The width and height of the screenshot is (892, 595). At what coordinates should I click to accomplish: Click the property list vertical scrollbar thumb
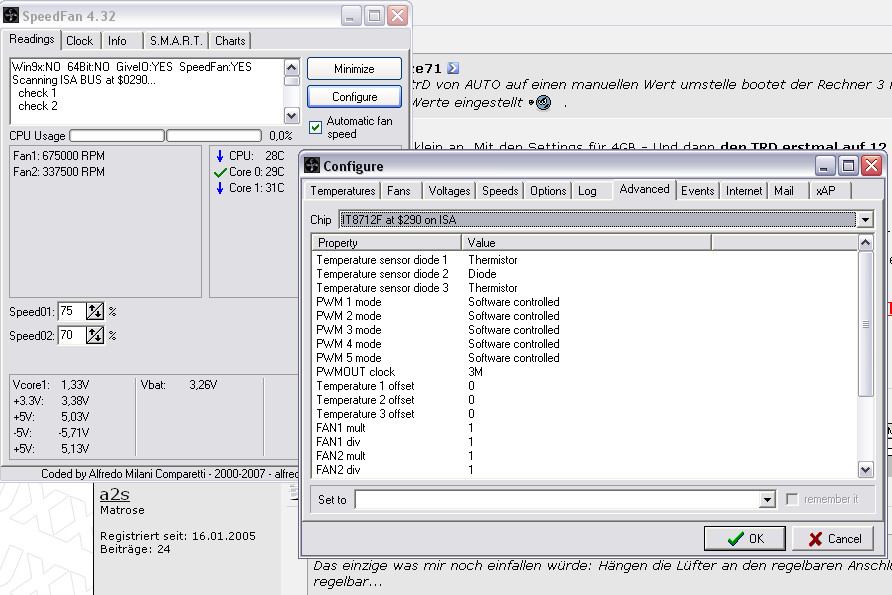click(865, 324)
